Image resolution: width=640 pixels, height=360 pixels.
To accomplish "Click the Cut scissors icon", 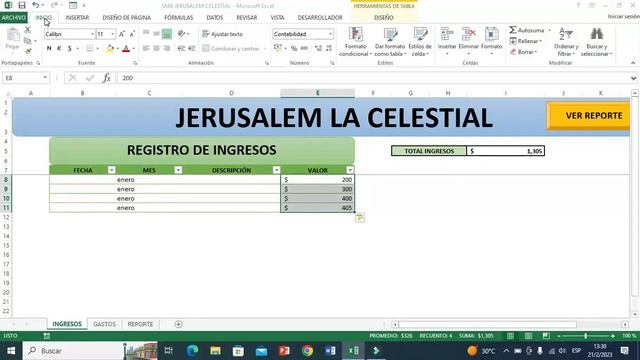I will pyautogui.click(x=27, y=30).
